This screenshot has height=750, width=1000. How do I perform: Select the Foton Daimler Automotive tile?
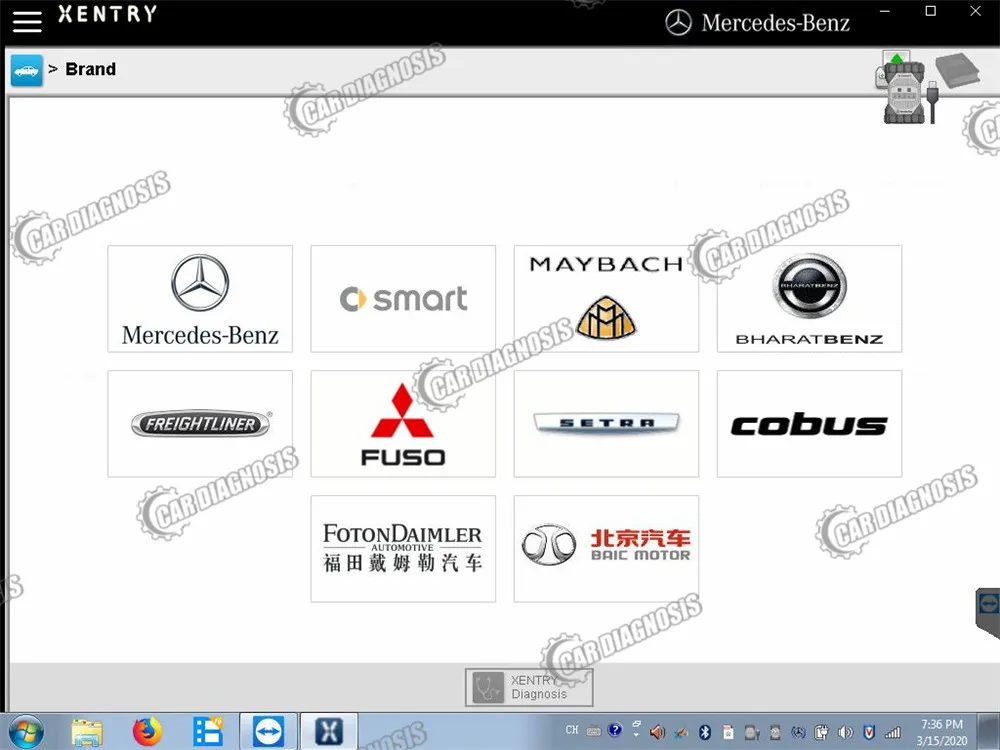[403, 548]
